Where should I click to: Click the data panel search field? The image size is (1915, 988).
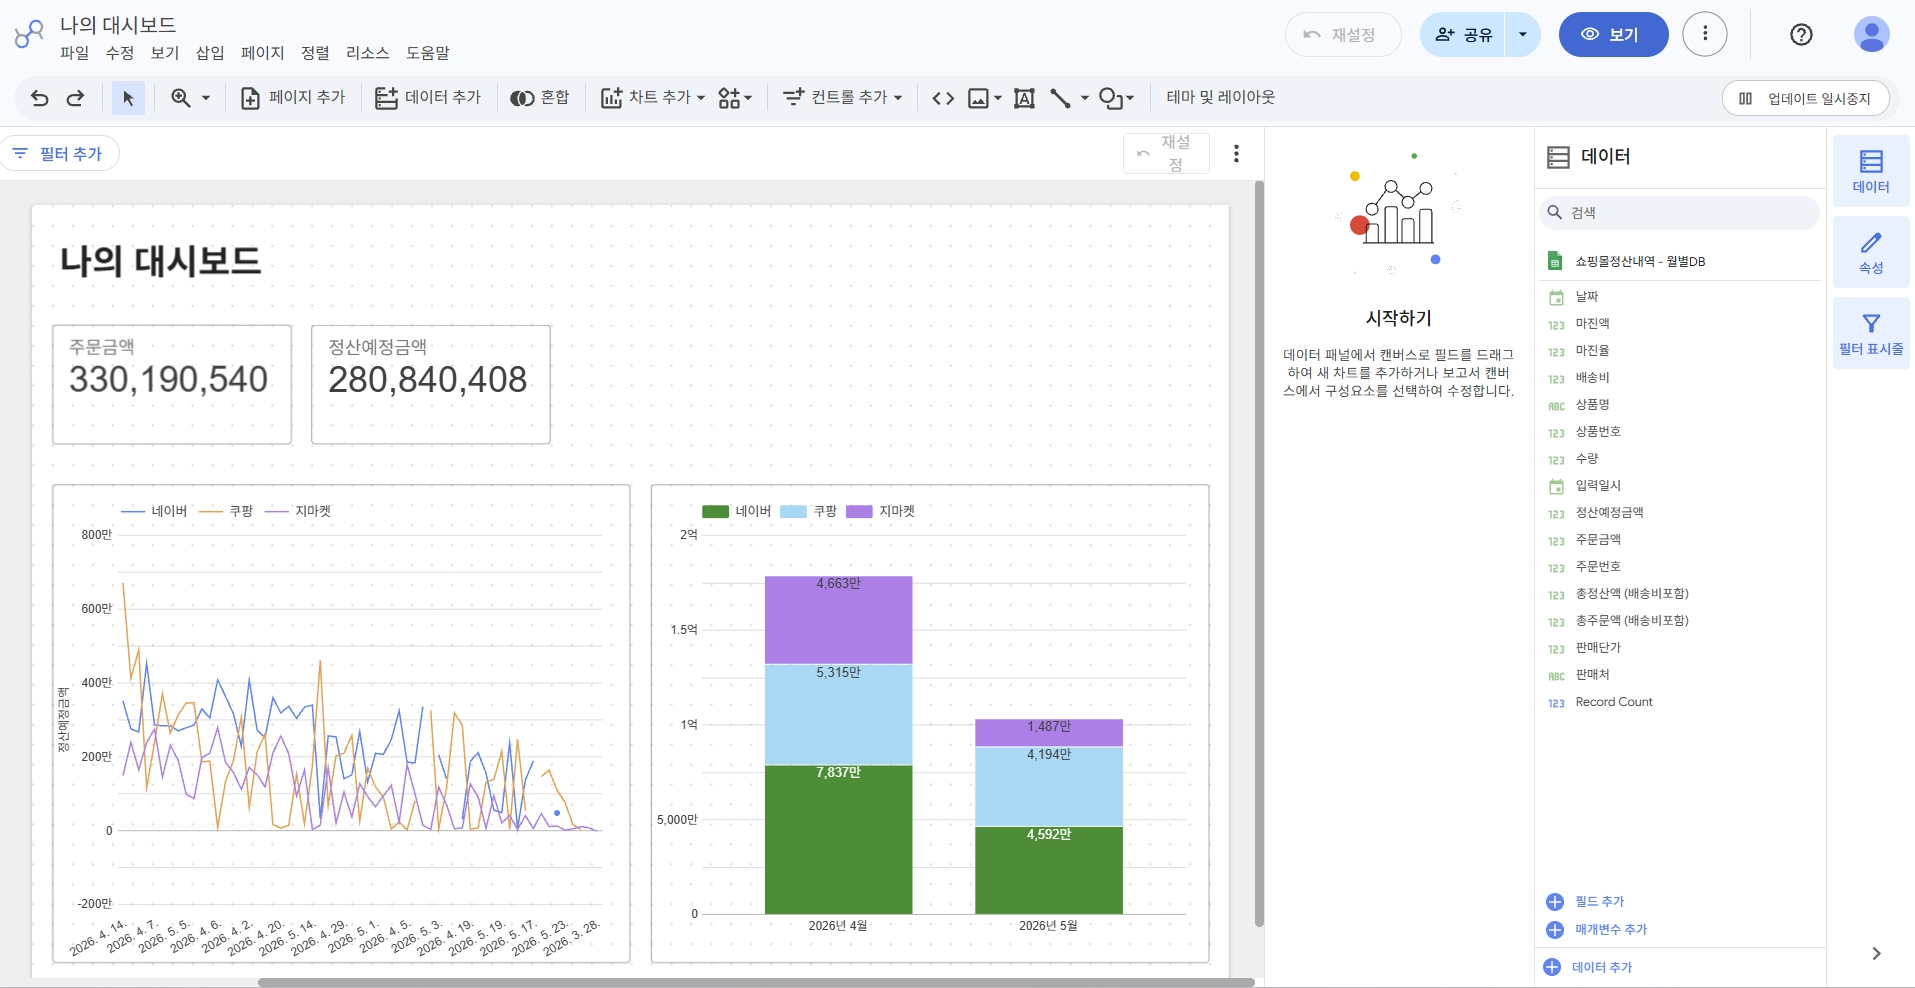(1679, 213)
